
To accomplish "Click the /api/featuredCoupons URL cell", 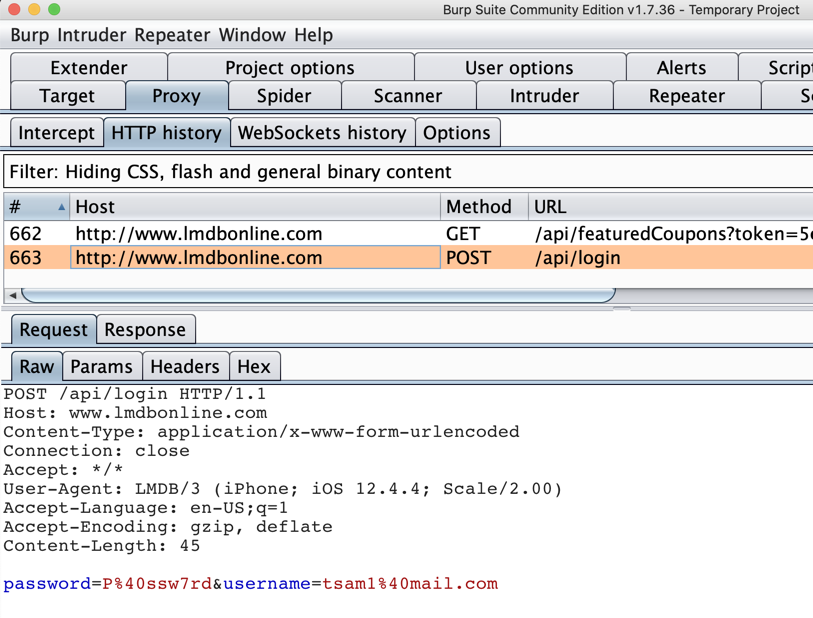I will pos(670,234).
